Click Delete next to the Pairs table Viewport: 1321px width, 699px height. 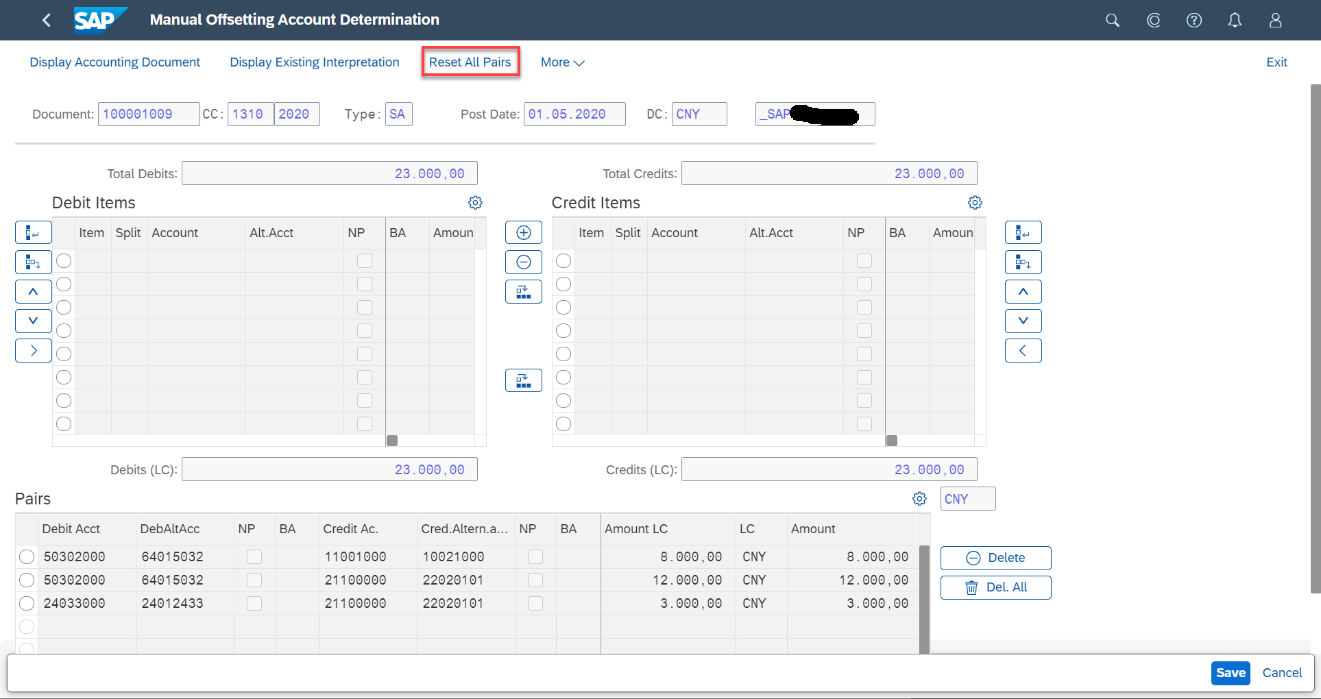click(996, 558)
